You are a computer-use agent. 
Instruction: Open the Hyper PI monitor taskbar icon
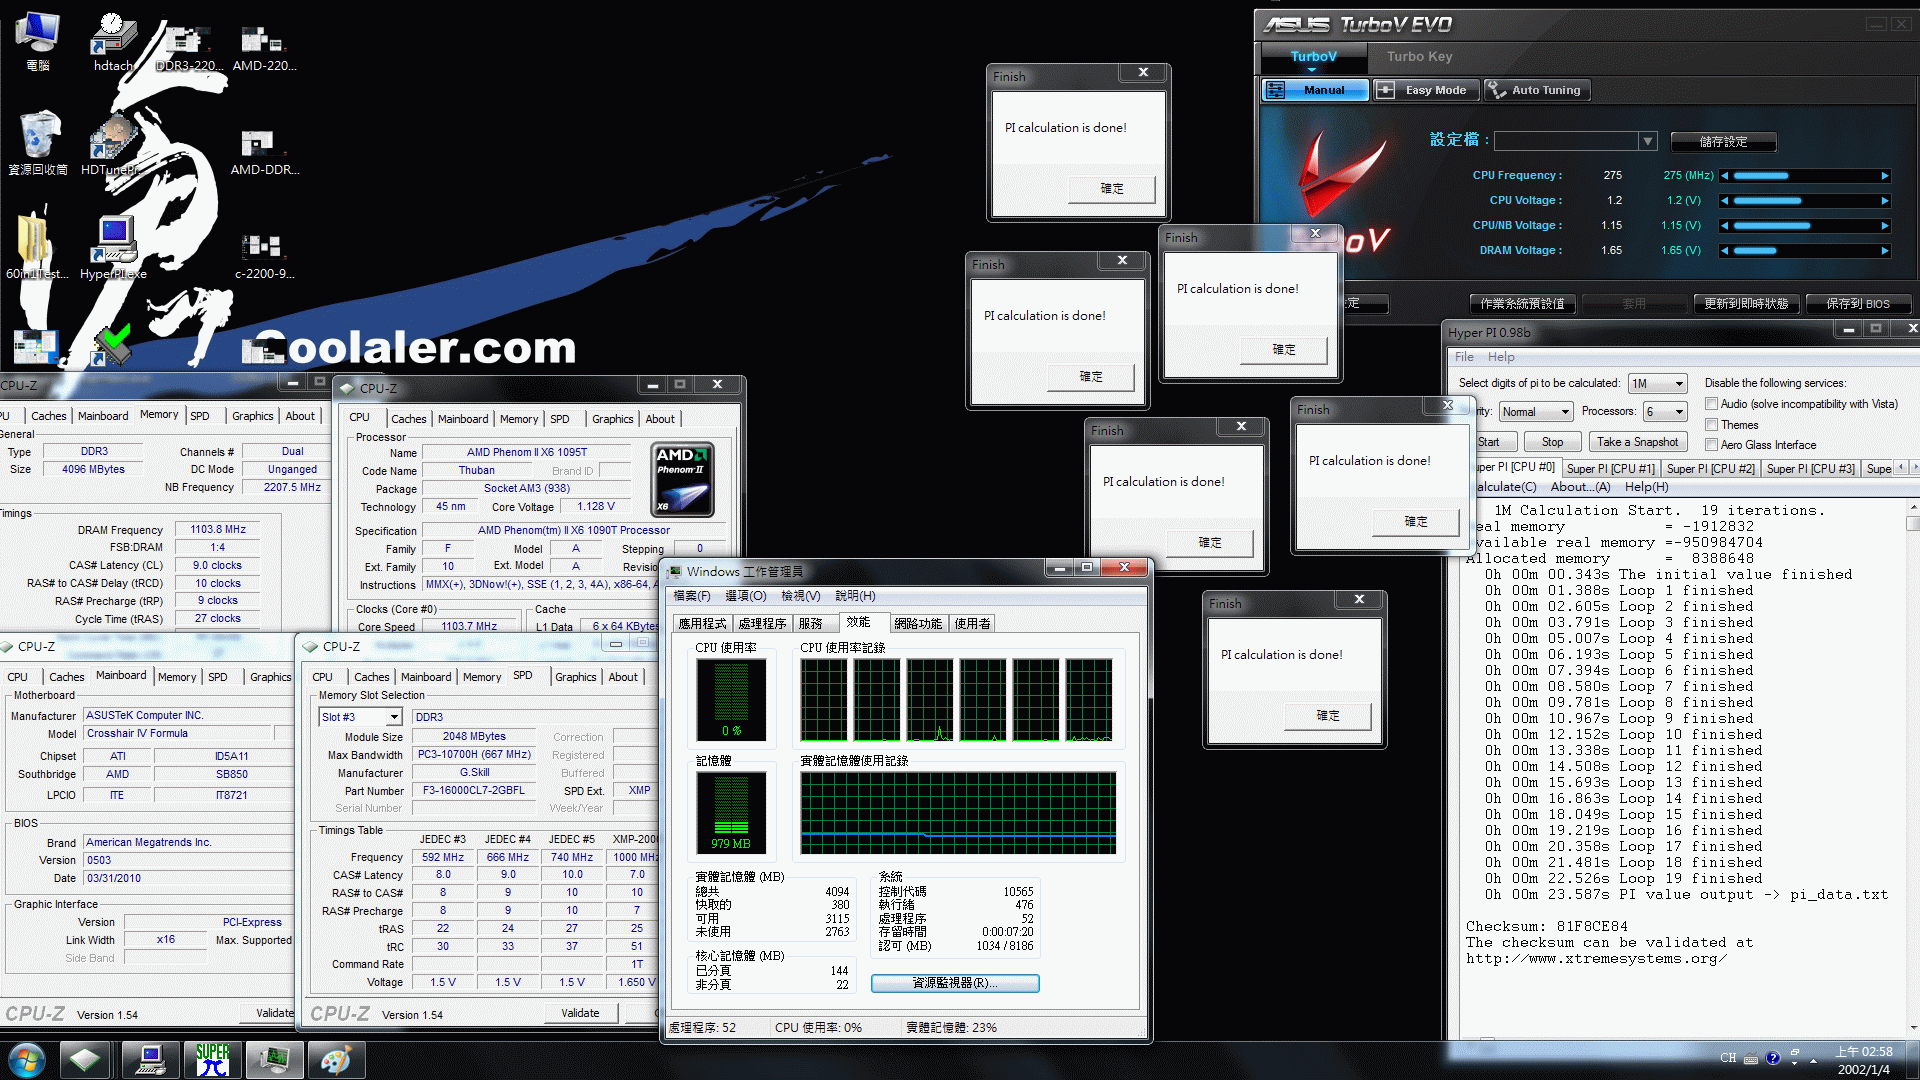[x=151, y=1060]
